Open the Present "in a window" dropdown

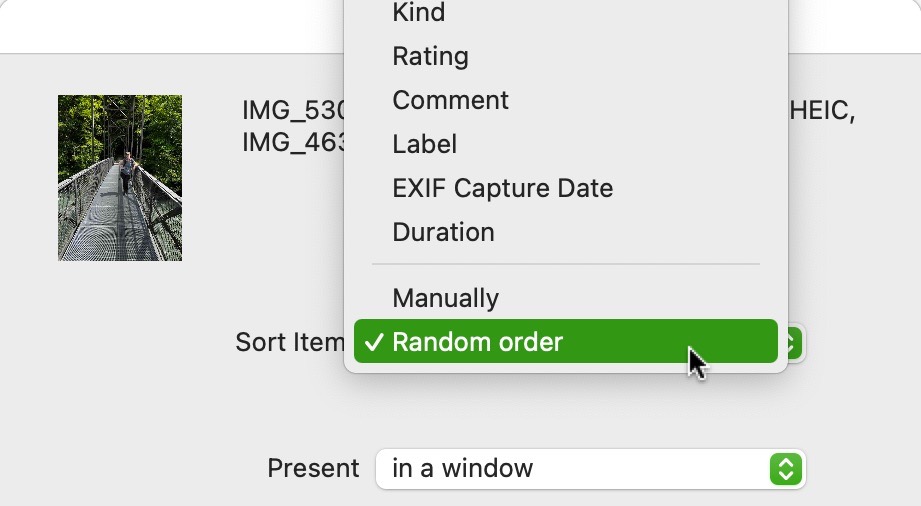click(x=590, y=468)
